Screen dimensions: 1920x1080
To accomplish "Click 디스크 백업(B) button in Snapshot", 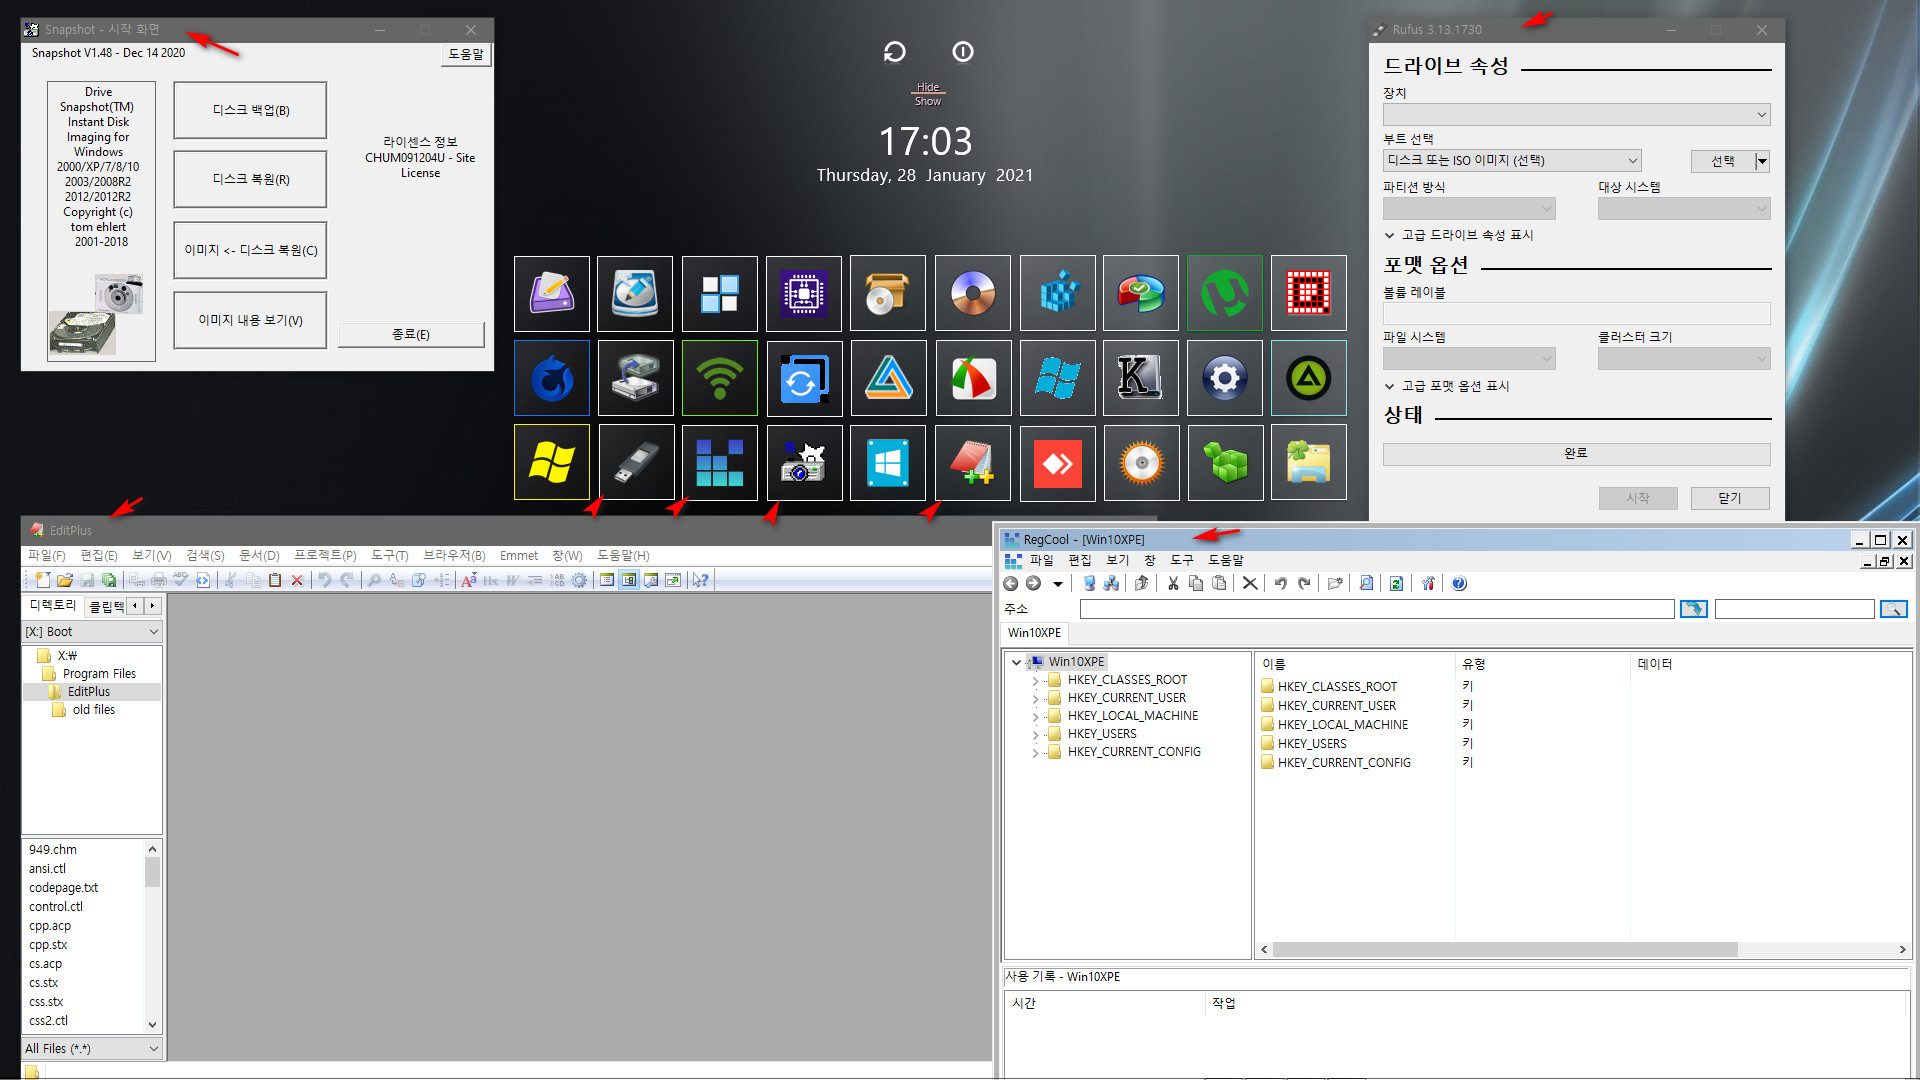I will point(251,110).
